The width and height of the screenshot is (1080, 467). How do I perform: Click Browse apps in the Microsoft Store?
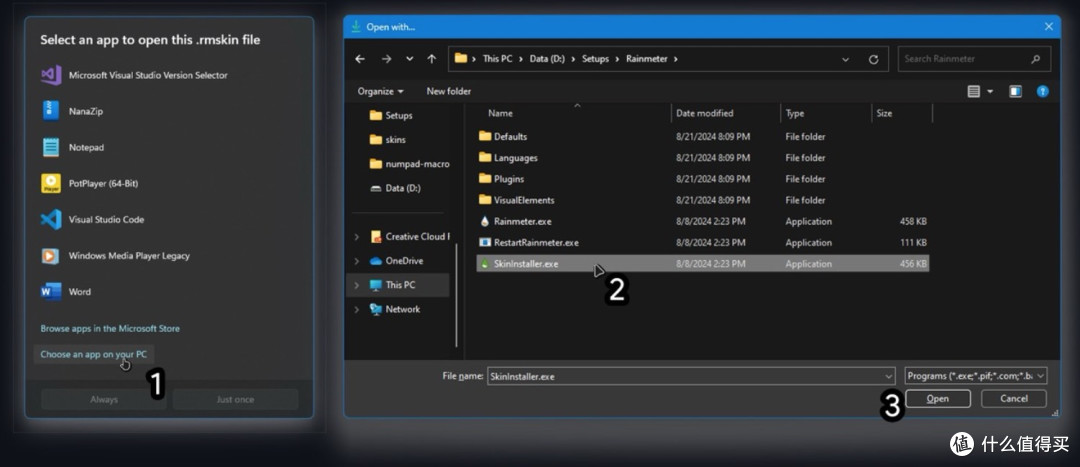110,329
